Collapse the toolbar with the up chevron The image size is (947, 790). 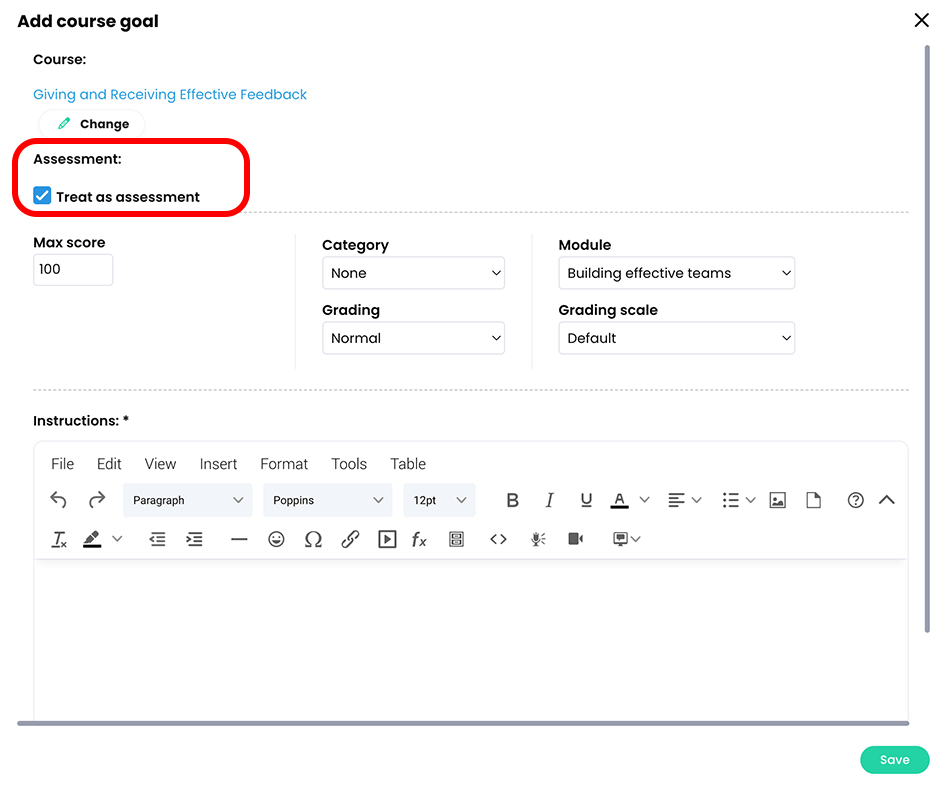click(x=887, y=500)
